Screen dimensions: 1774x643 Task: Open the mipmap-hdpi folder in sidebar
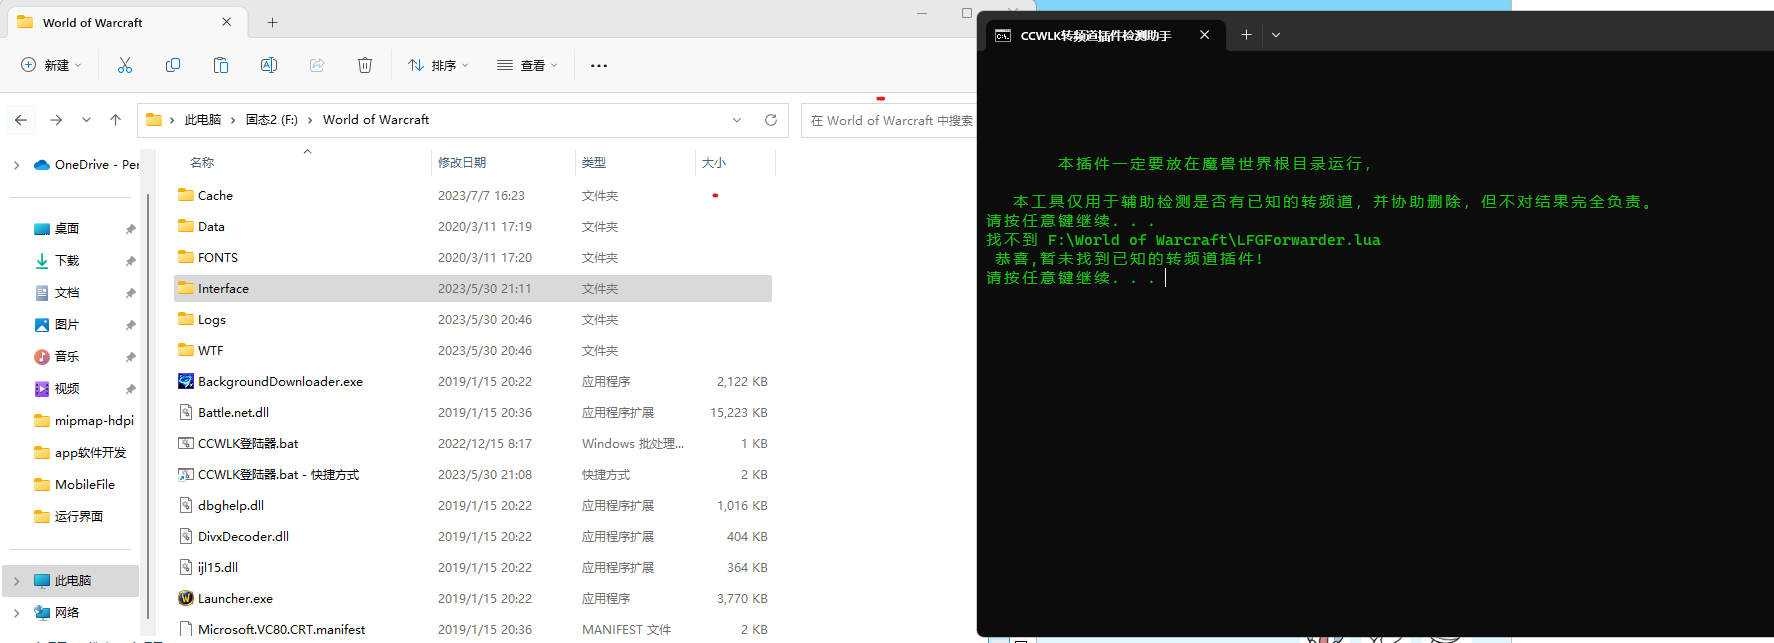(84, 421)
